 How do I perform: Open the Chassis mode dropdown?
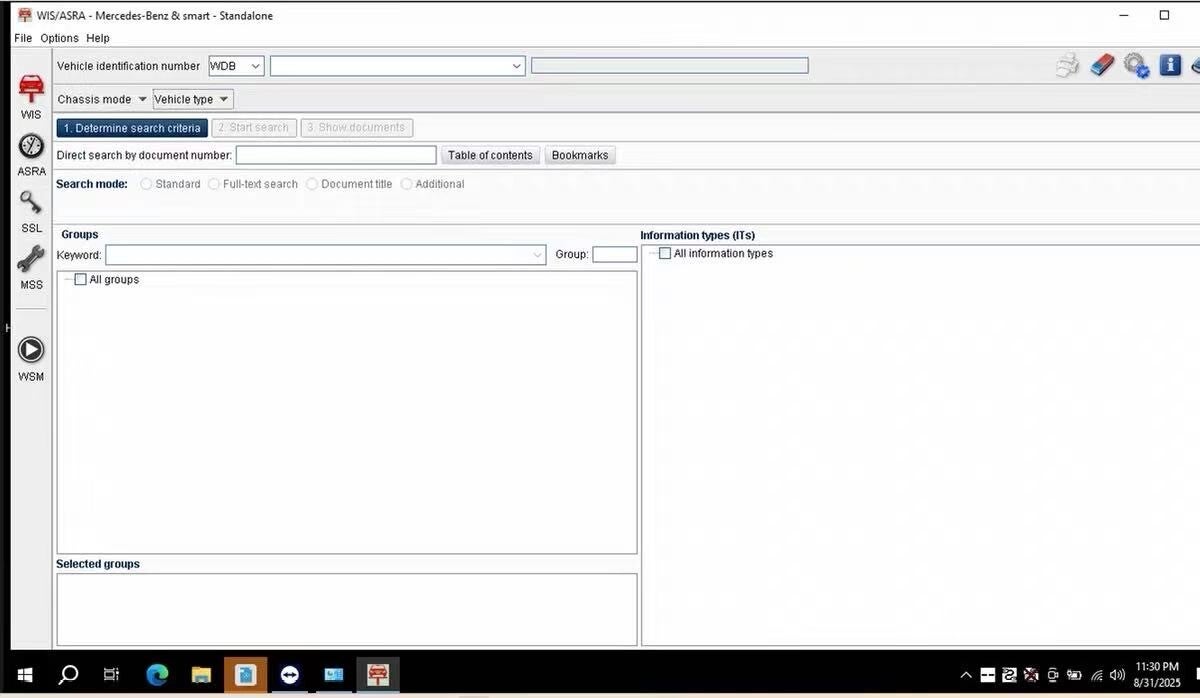point(103,99)
